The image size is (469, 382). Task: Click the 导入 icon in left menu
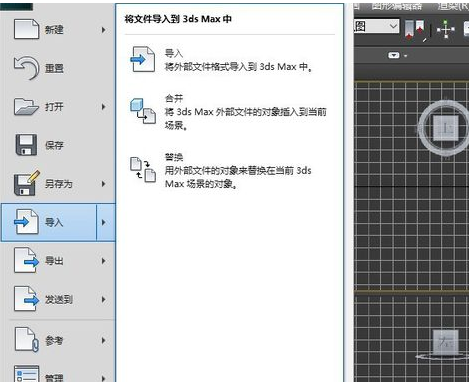26,222
